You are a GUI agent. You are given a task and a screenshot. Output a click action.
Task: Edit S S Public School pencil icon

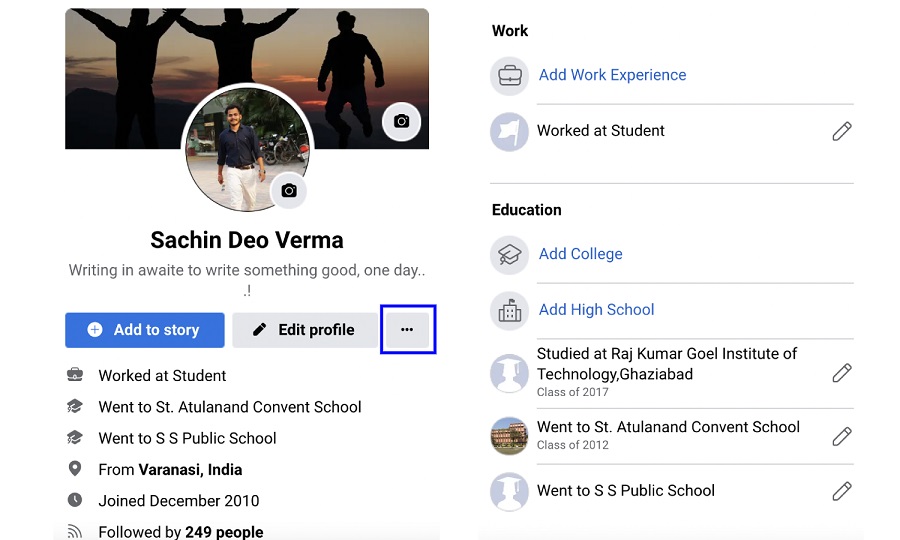coord(841,491)
